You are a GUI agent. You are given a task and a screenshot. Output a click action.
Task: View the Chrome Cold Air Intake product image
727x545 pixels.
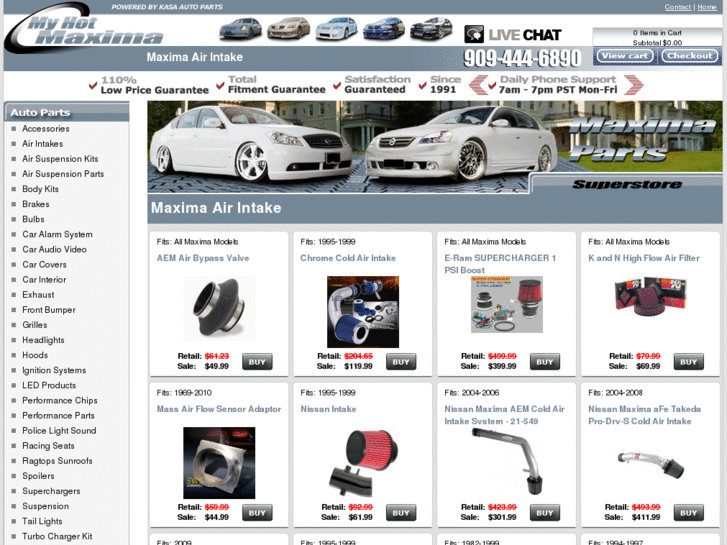click(x=363, y=312)
